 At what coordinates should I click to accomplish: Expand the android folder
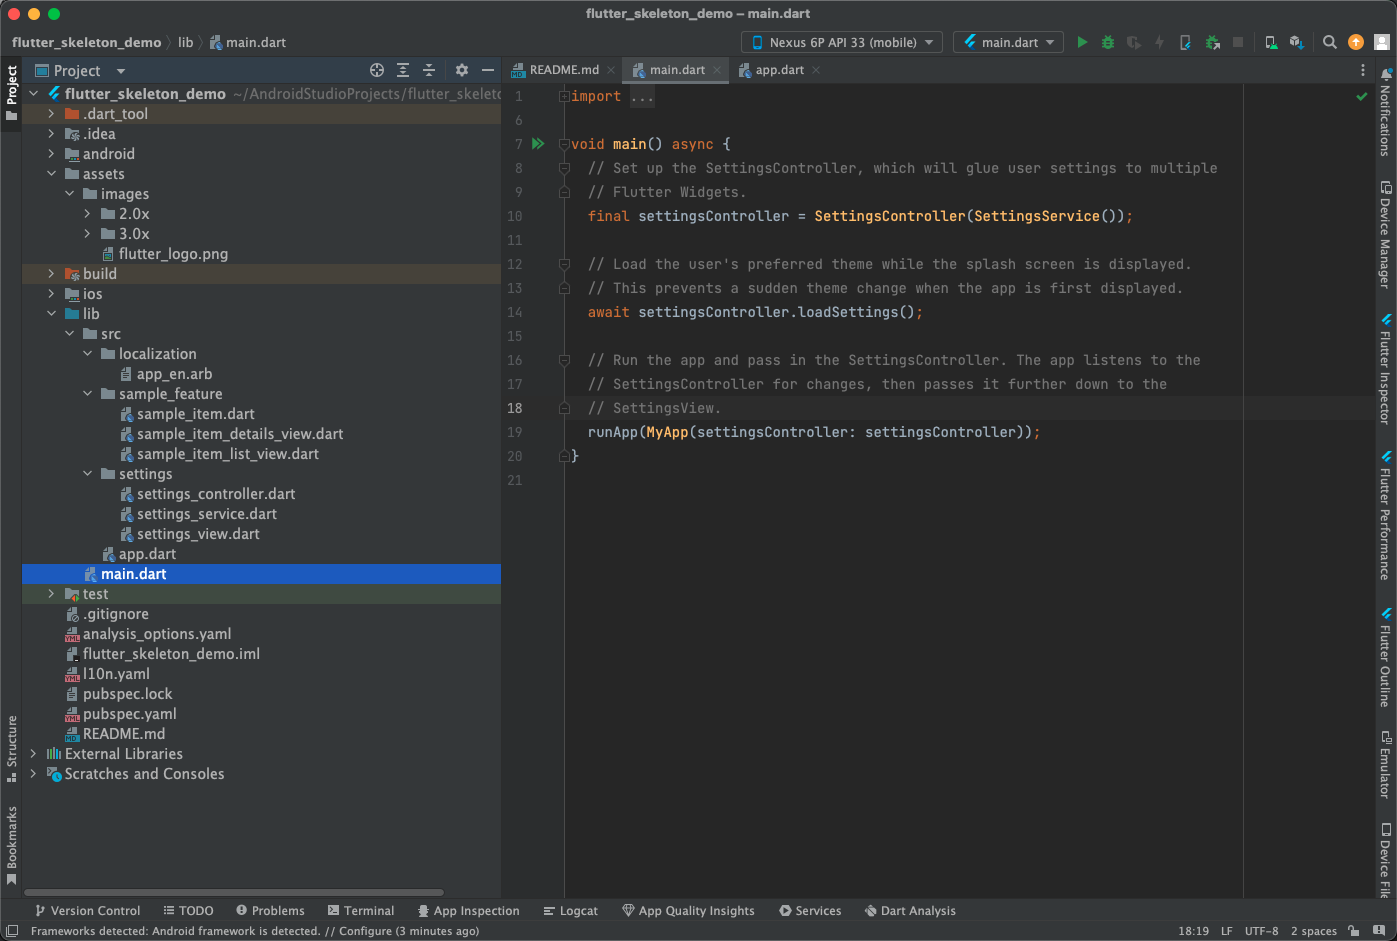click(x=50, y=153)
